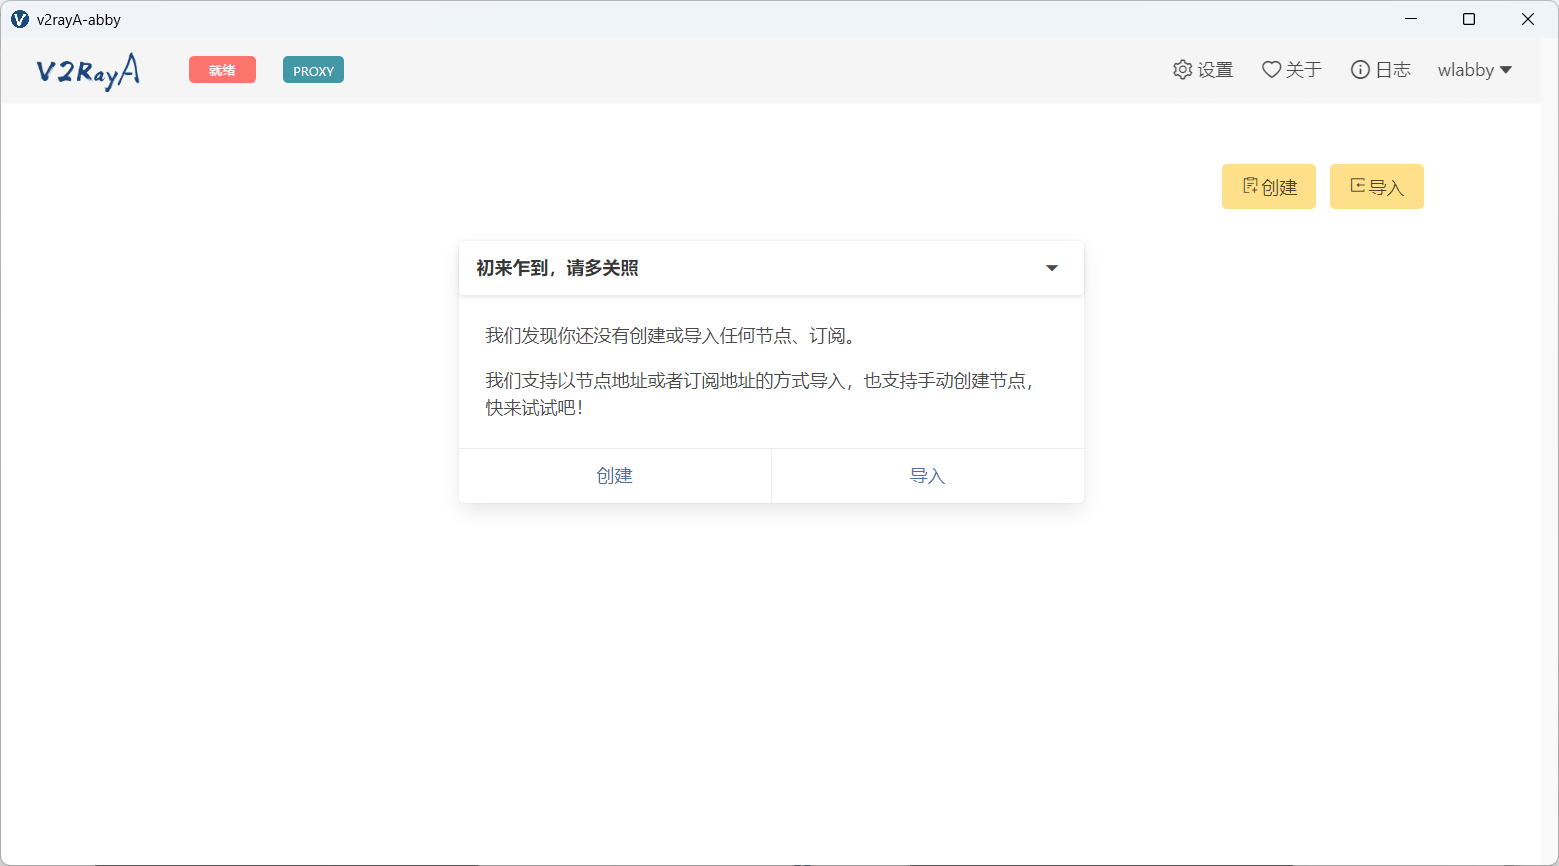Collapse the welcome card using its arrow
Screen dimensions: 1559x866
[x=1052, y=268]
